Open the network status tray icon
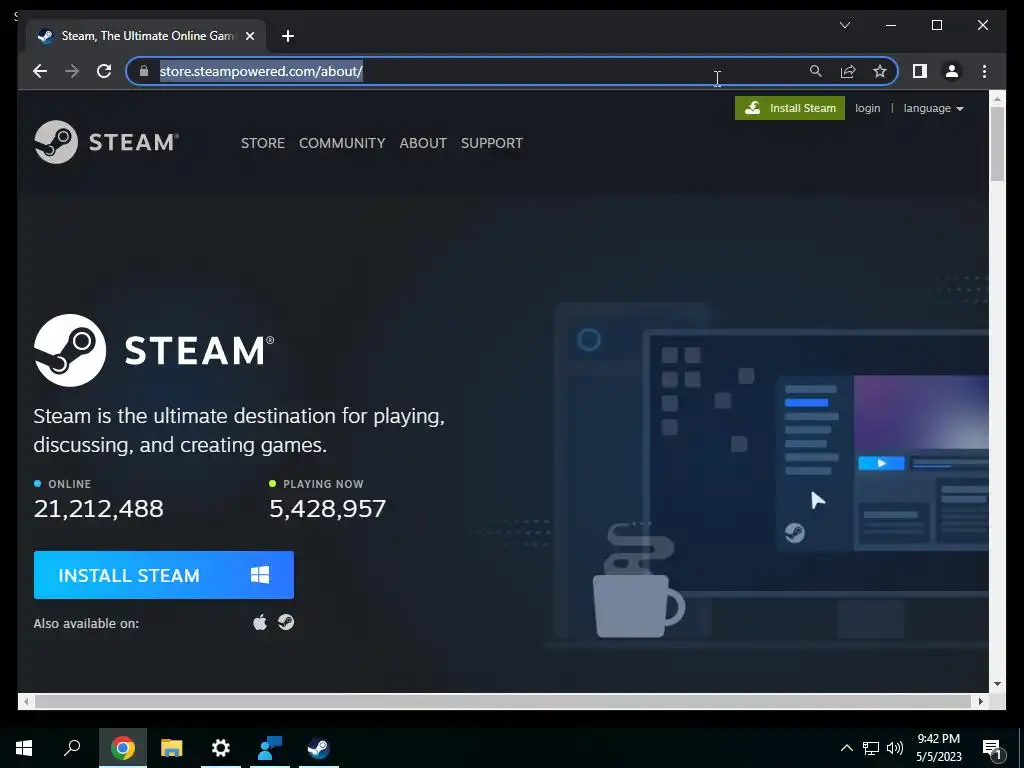This screenshot has height=768, width=1024. [x=871, y=748]
